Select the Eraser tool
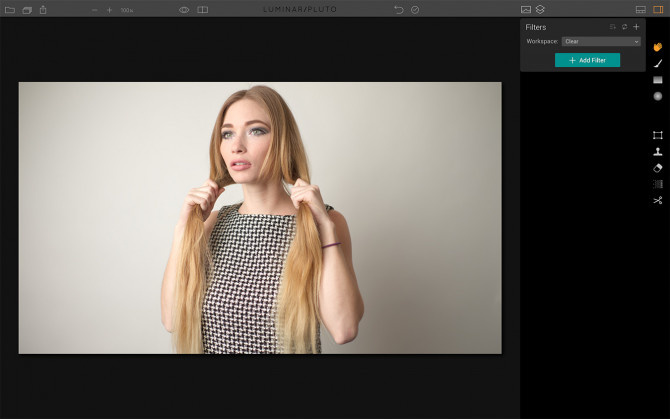670x419 pixels. click(x=658, y=168)
